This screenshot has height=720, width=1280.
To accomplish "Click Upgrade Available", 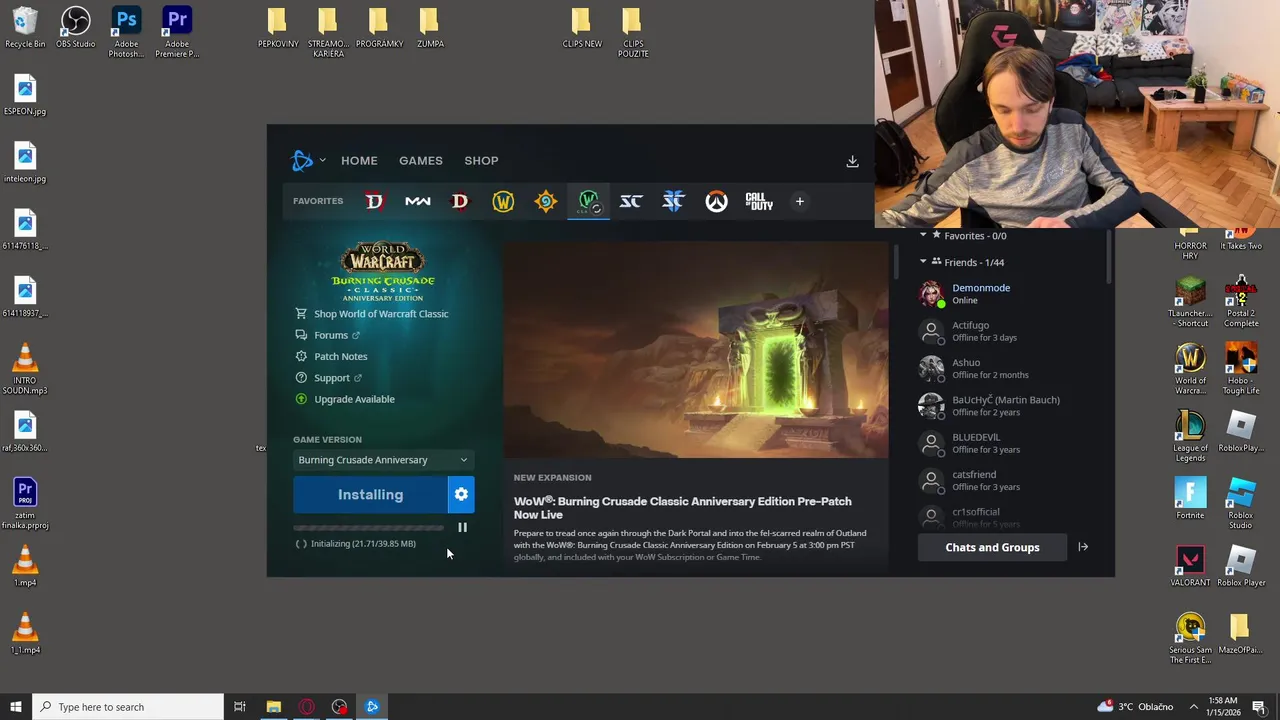I will [345, 399].
